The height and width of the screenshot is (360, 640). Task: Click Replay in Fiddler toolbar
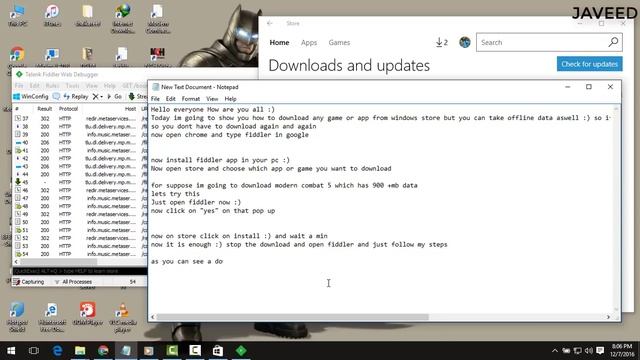(x=76, y=97)
